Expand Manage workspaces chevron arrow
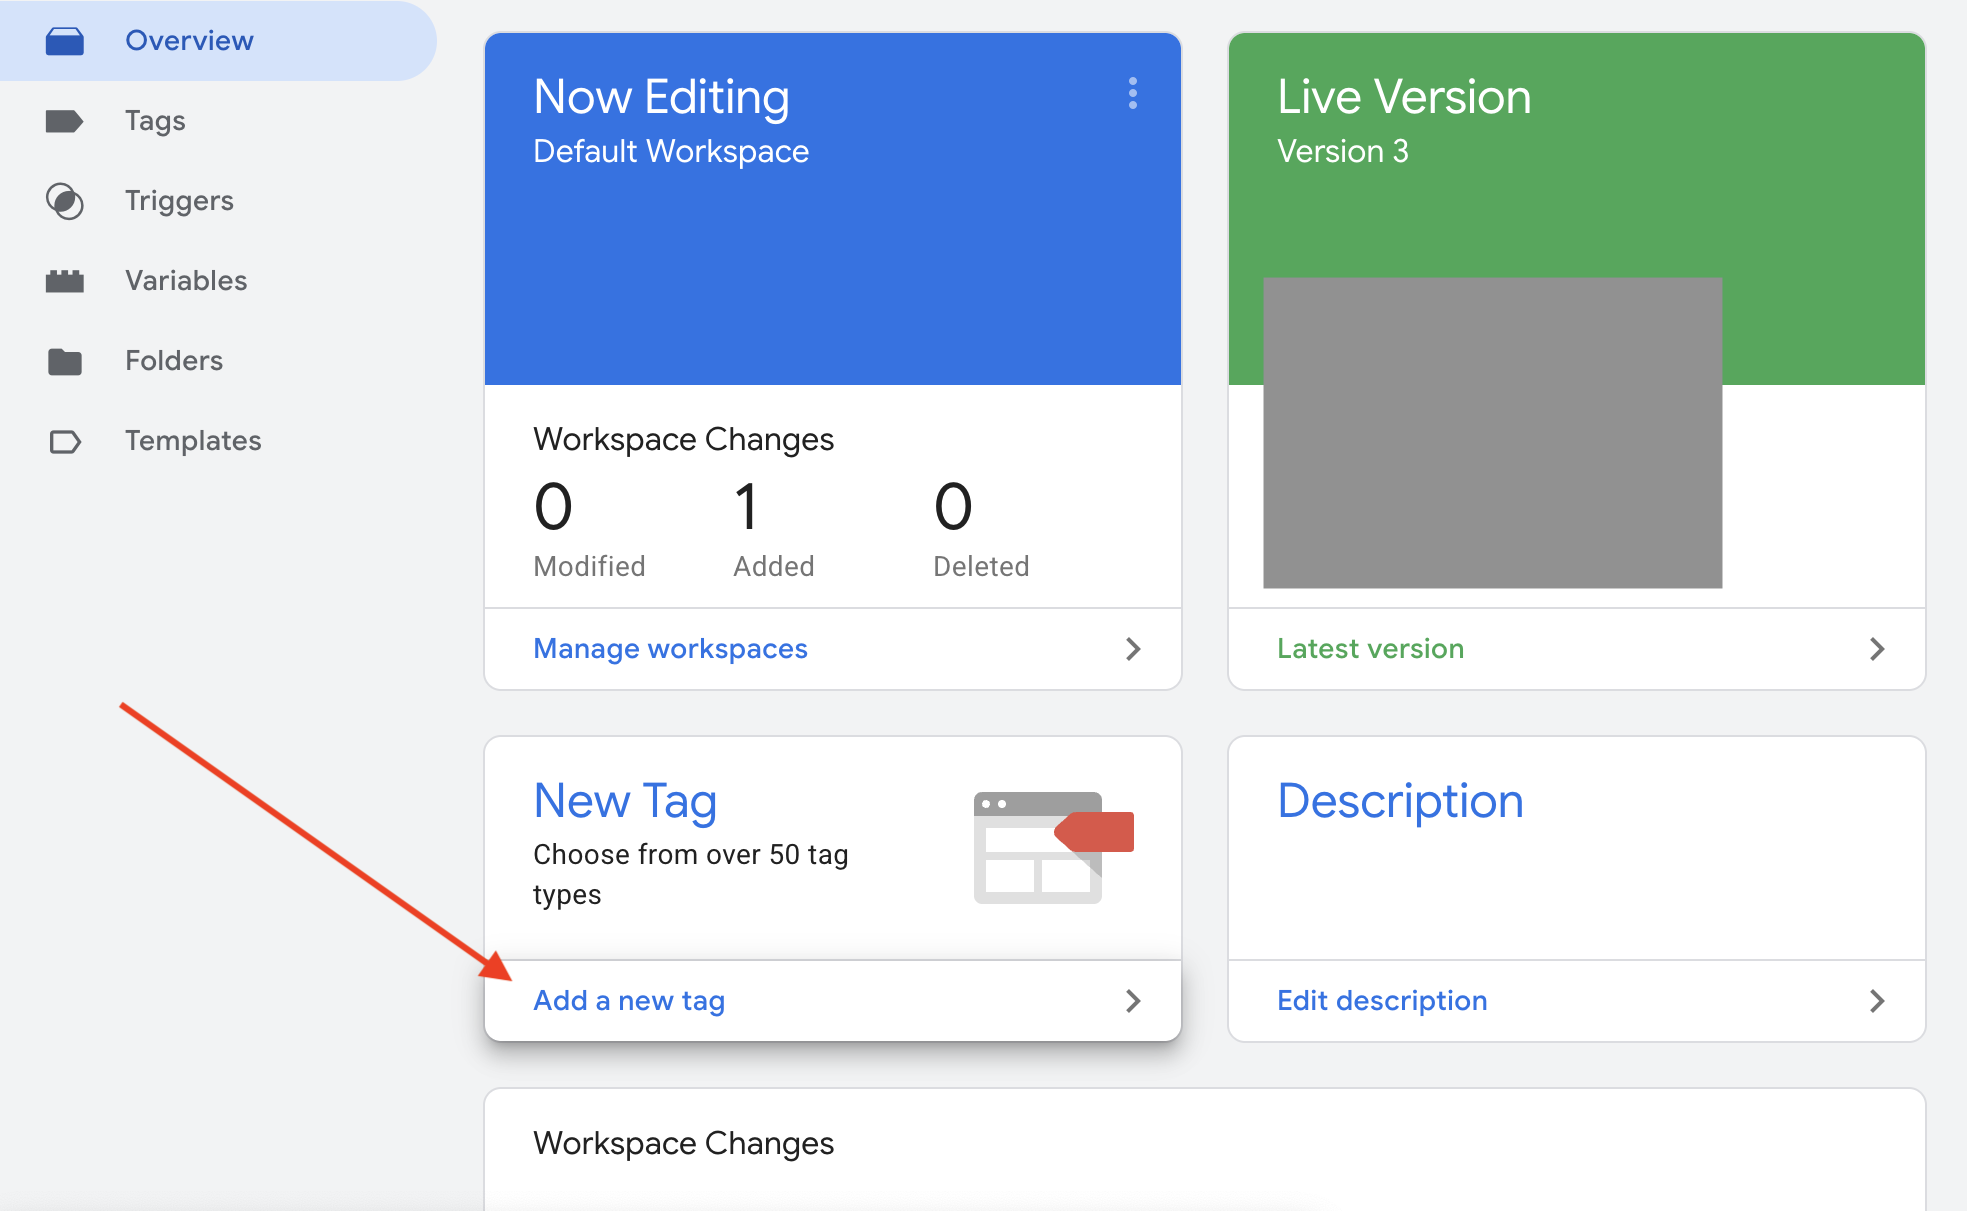Screen dimensions: 1967x1211 tap(1132, 649)
